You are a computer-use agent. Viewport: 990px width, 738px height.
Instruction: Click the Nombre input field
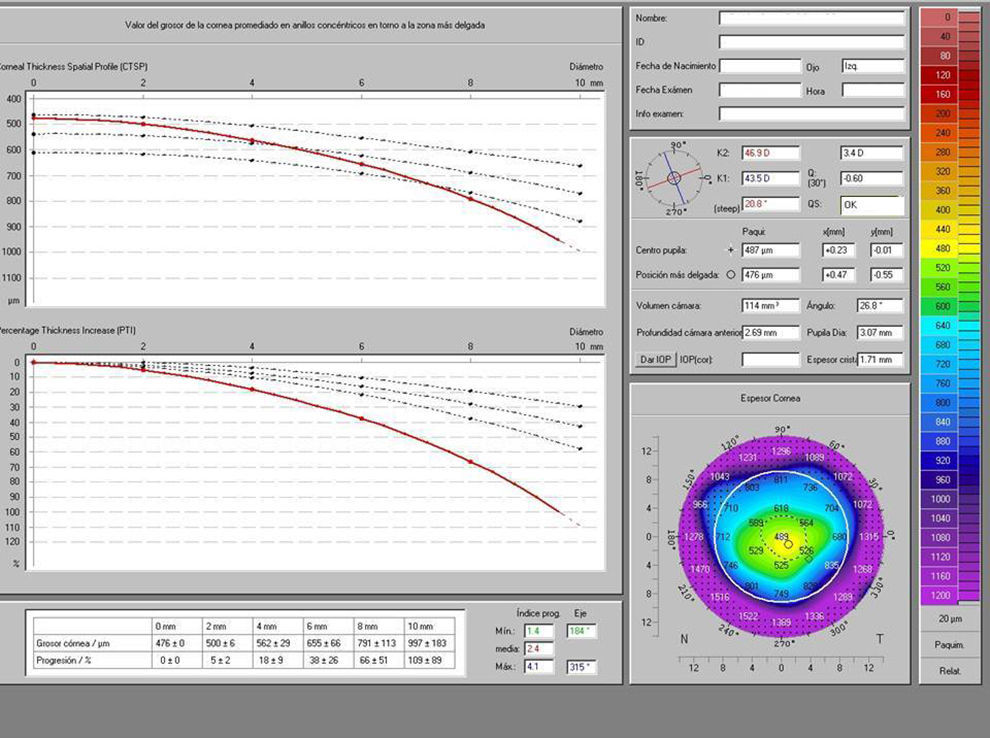tap(811, 18)
